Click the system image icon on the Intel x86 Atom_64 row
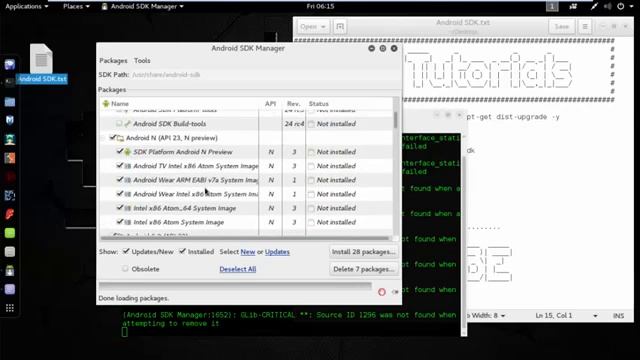640x360 pixels. point(127,208)
